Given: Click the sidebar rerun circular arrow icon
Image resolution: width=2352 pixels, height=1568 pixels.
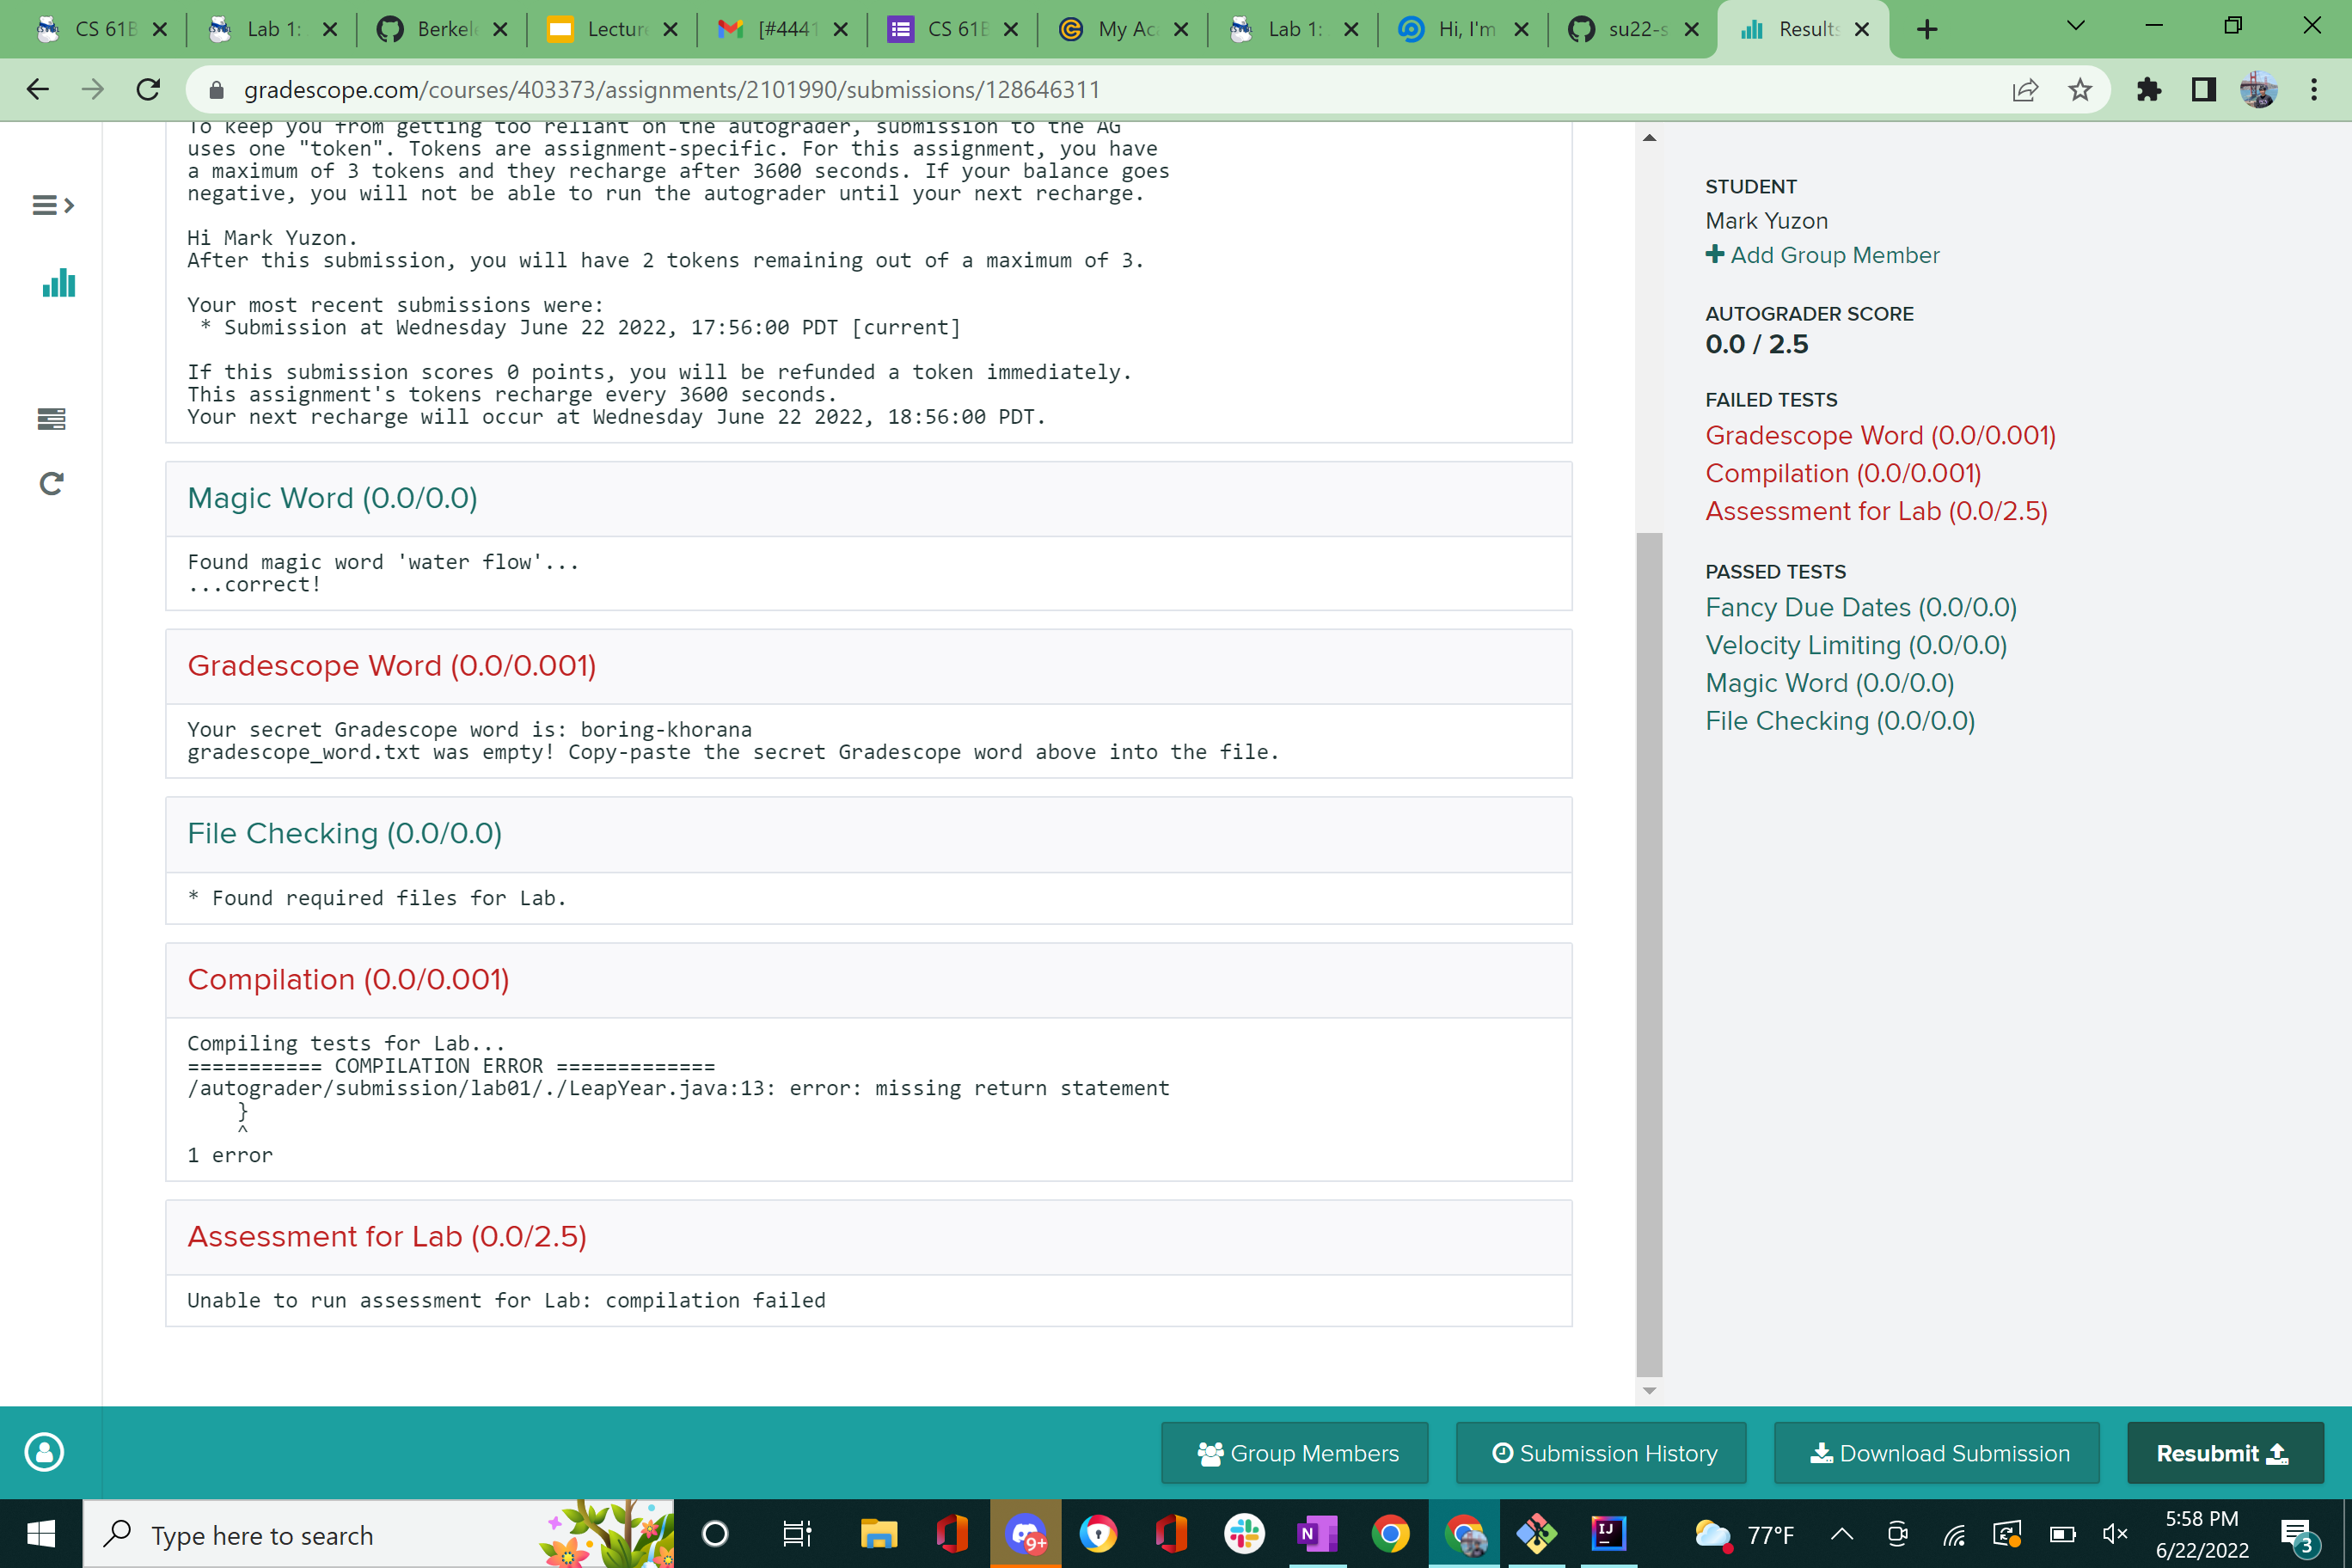Looking at the screenshot, I should click(x=51, y=484).
